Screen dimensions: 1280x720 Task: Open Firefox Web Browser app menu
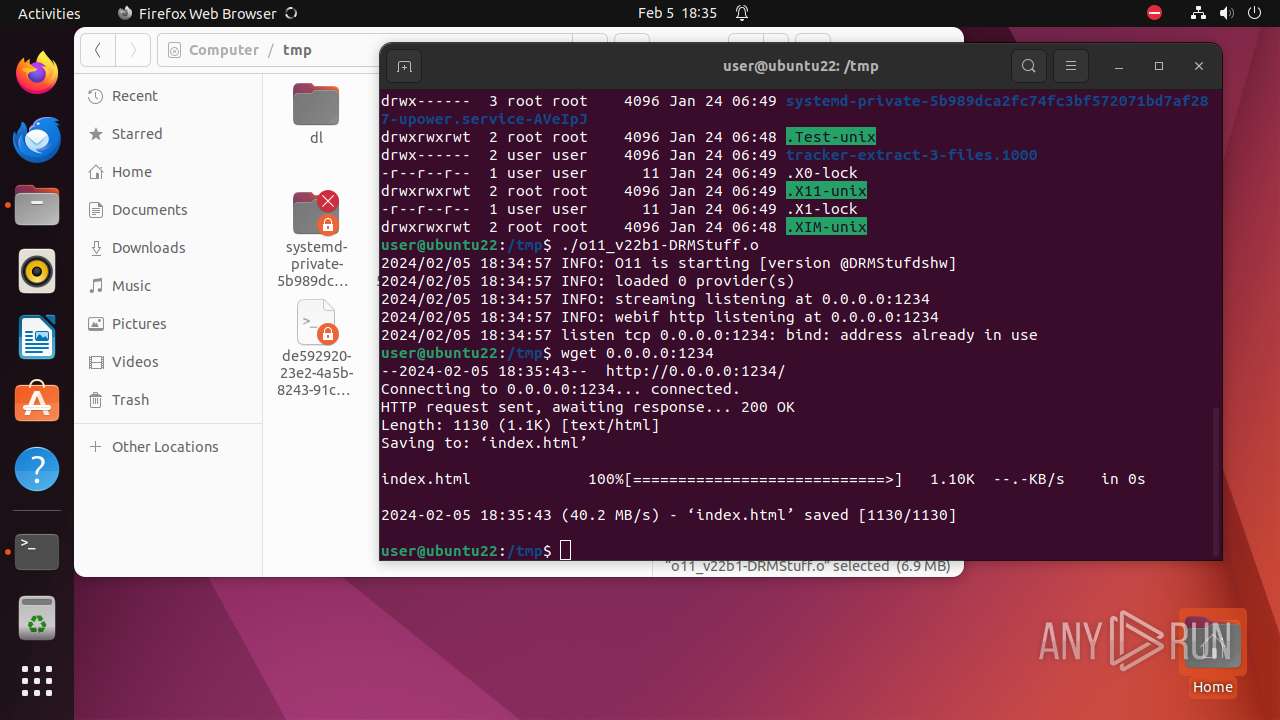[x=207, y=13]
